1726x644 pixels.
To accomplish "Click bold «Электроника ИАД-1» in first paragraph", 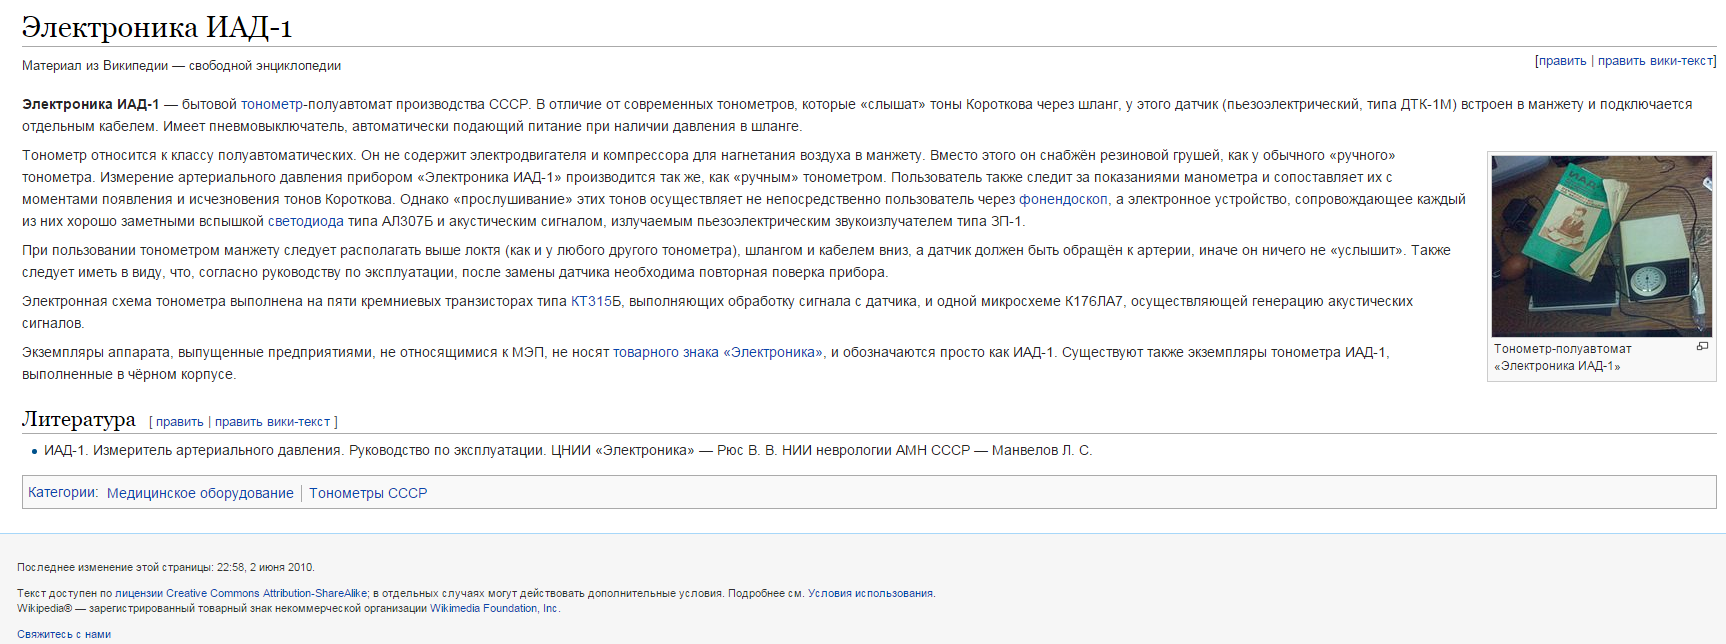I will (91, 104).
